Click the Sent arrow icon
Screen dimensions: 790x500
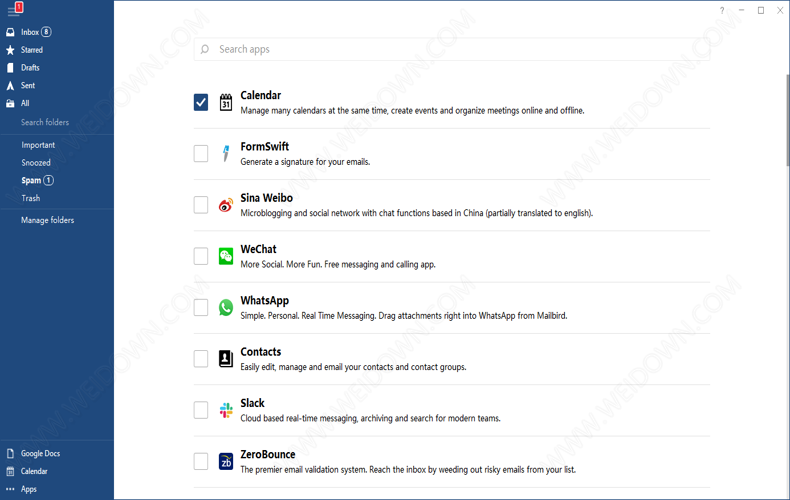(10, 86)
